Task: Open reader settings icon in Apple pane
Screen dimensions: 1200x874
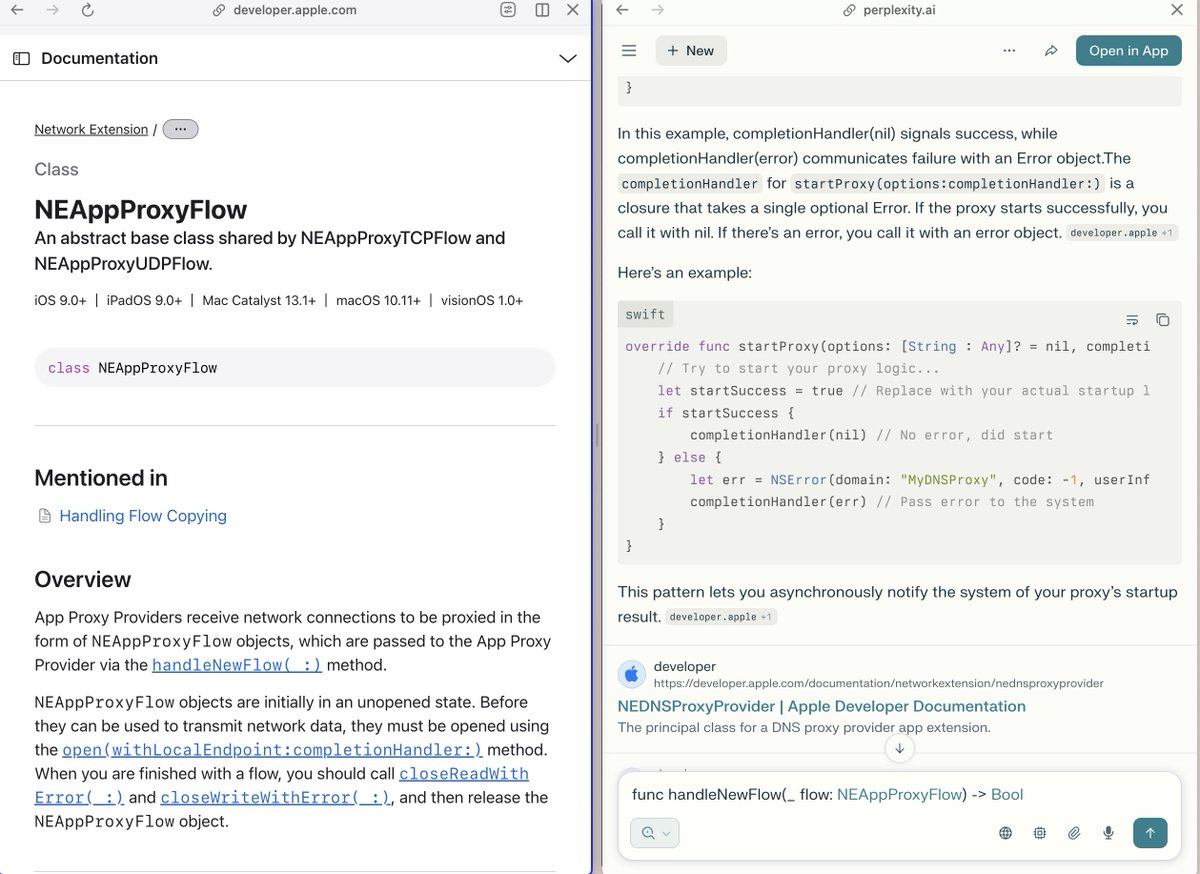Action: [x=508, y=10]
